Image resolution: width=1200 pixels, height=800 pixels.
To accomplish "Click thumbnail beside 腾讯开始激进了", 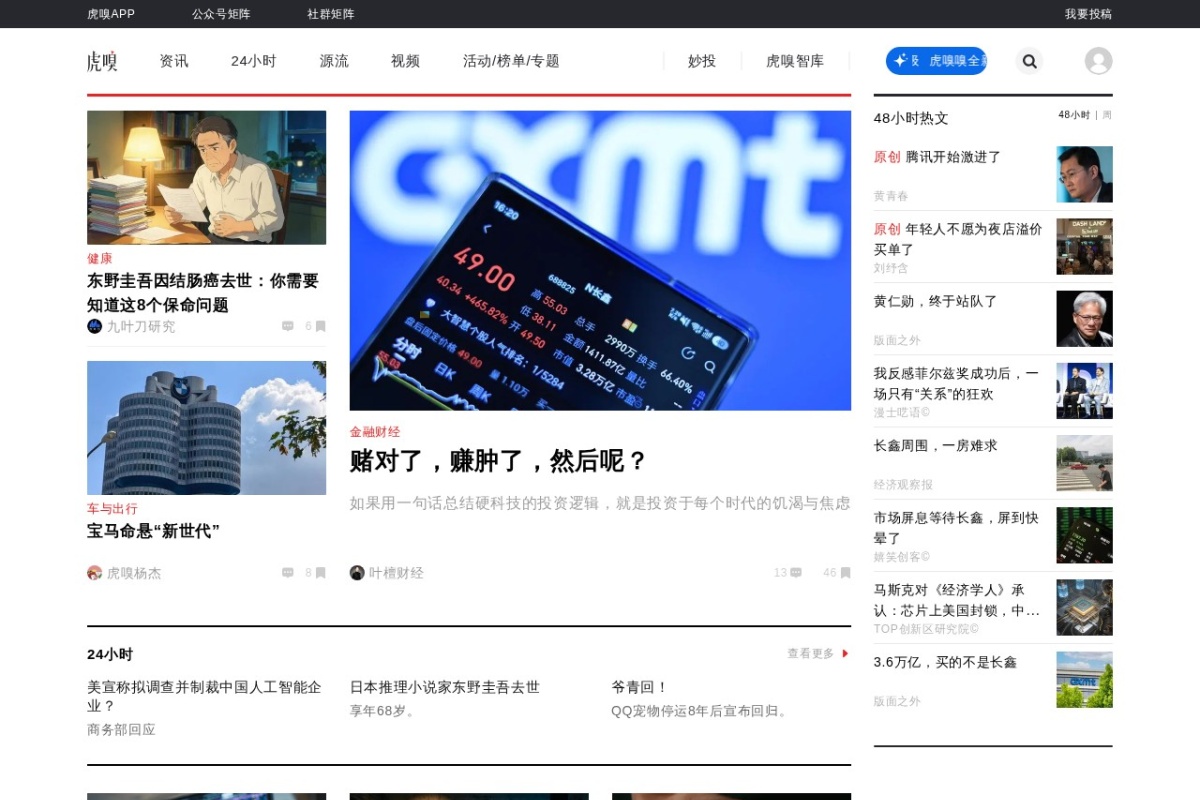I will [x=1084, y=174].
